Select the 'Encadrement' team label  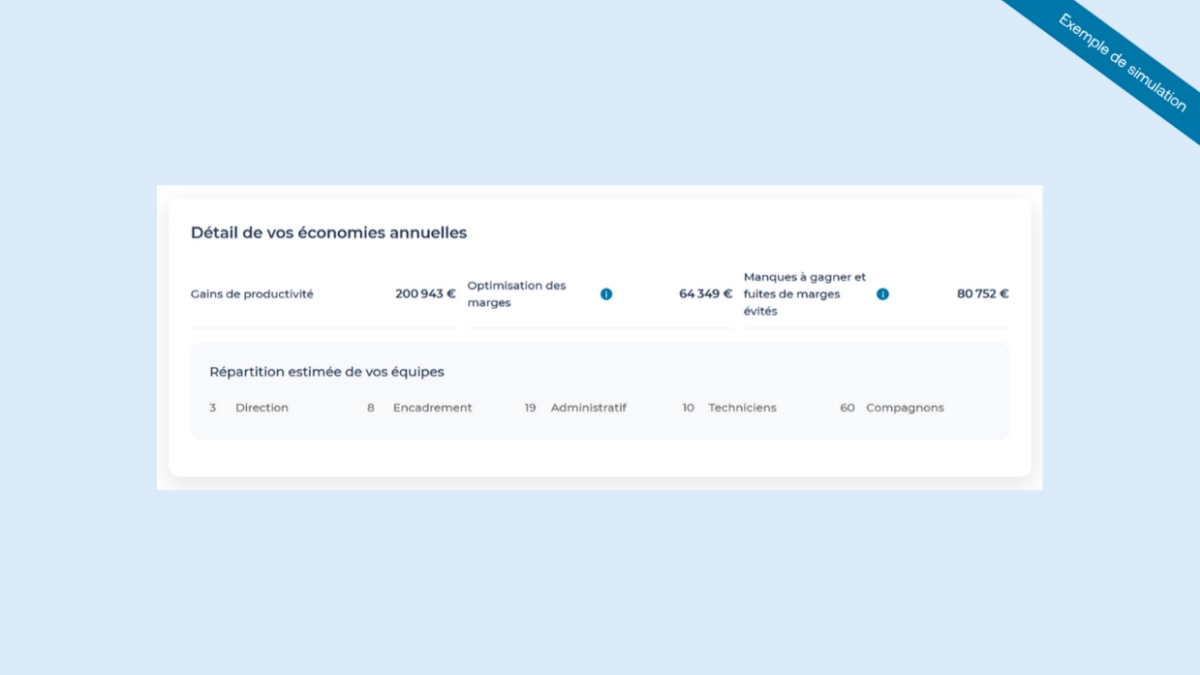tap(432, 408)
